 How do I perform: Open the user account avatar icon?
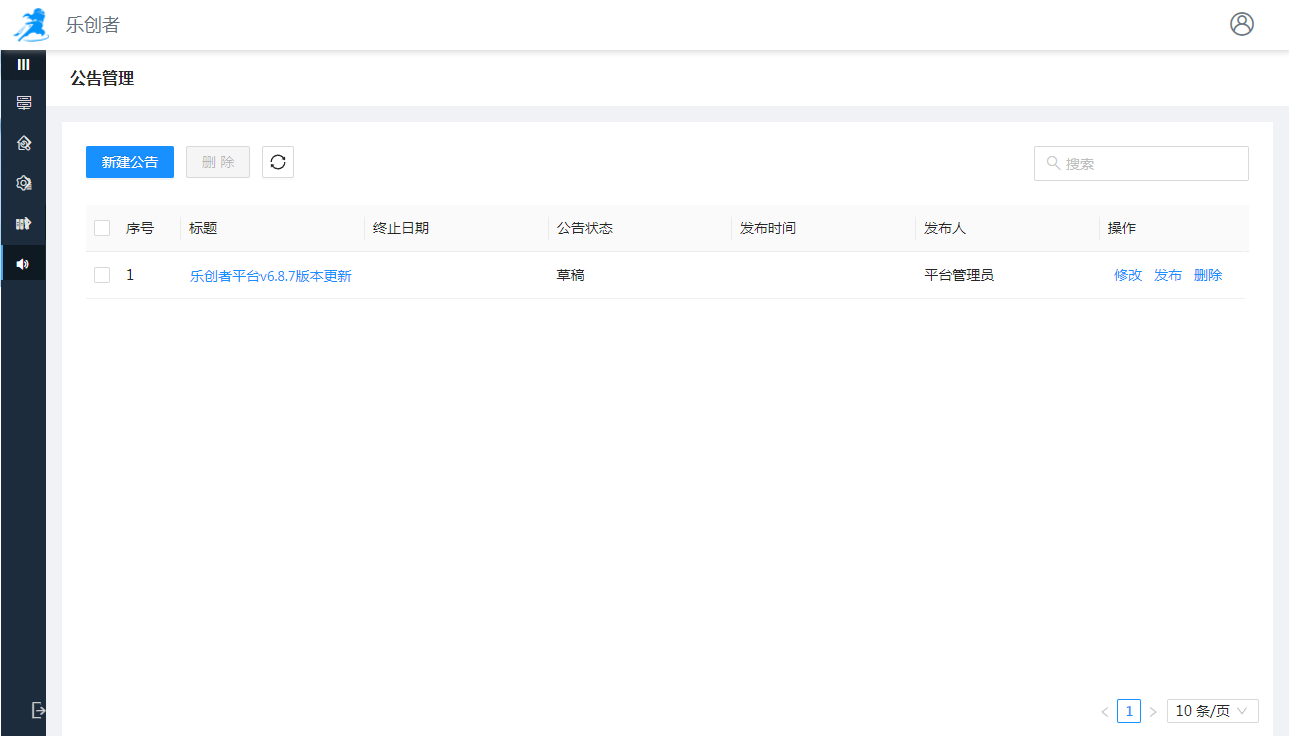(1241, 24)
